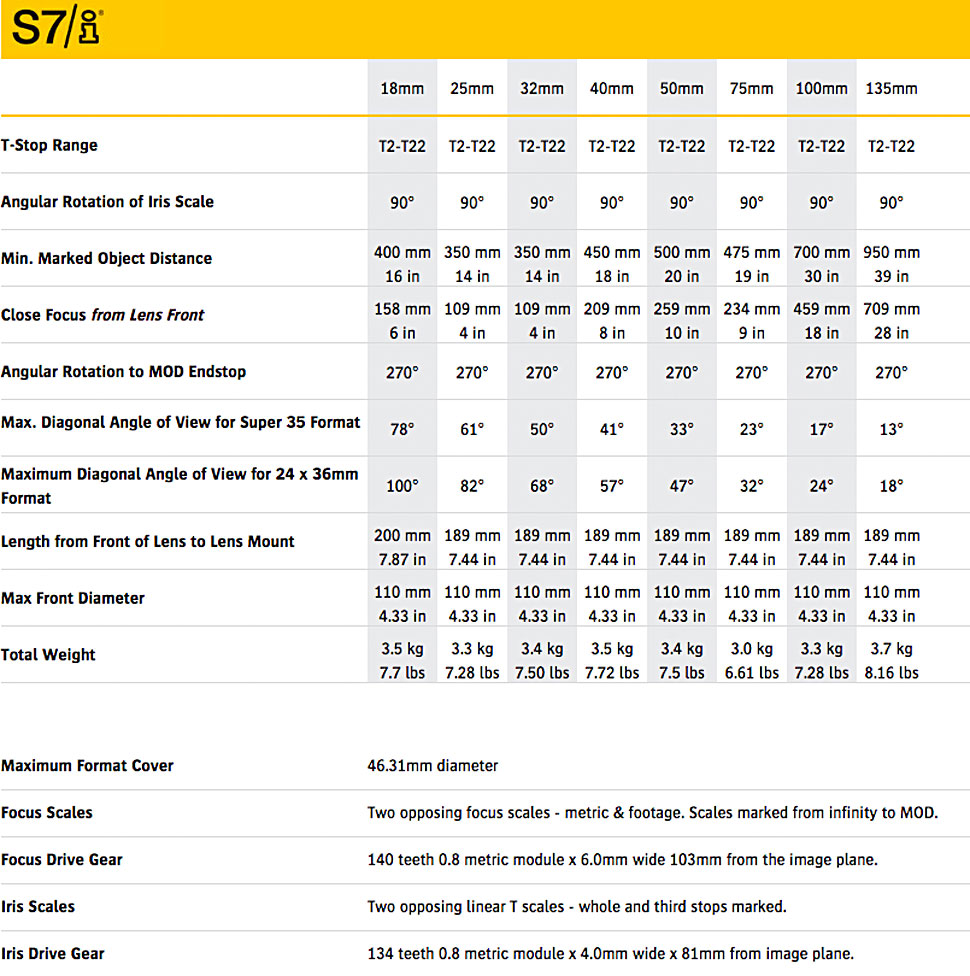The image size is (970, 976).
Task: Select the "3.7 kg 8.16 lbs" weight cell
Action: point(892,660)
